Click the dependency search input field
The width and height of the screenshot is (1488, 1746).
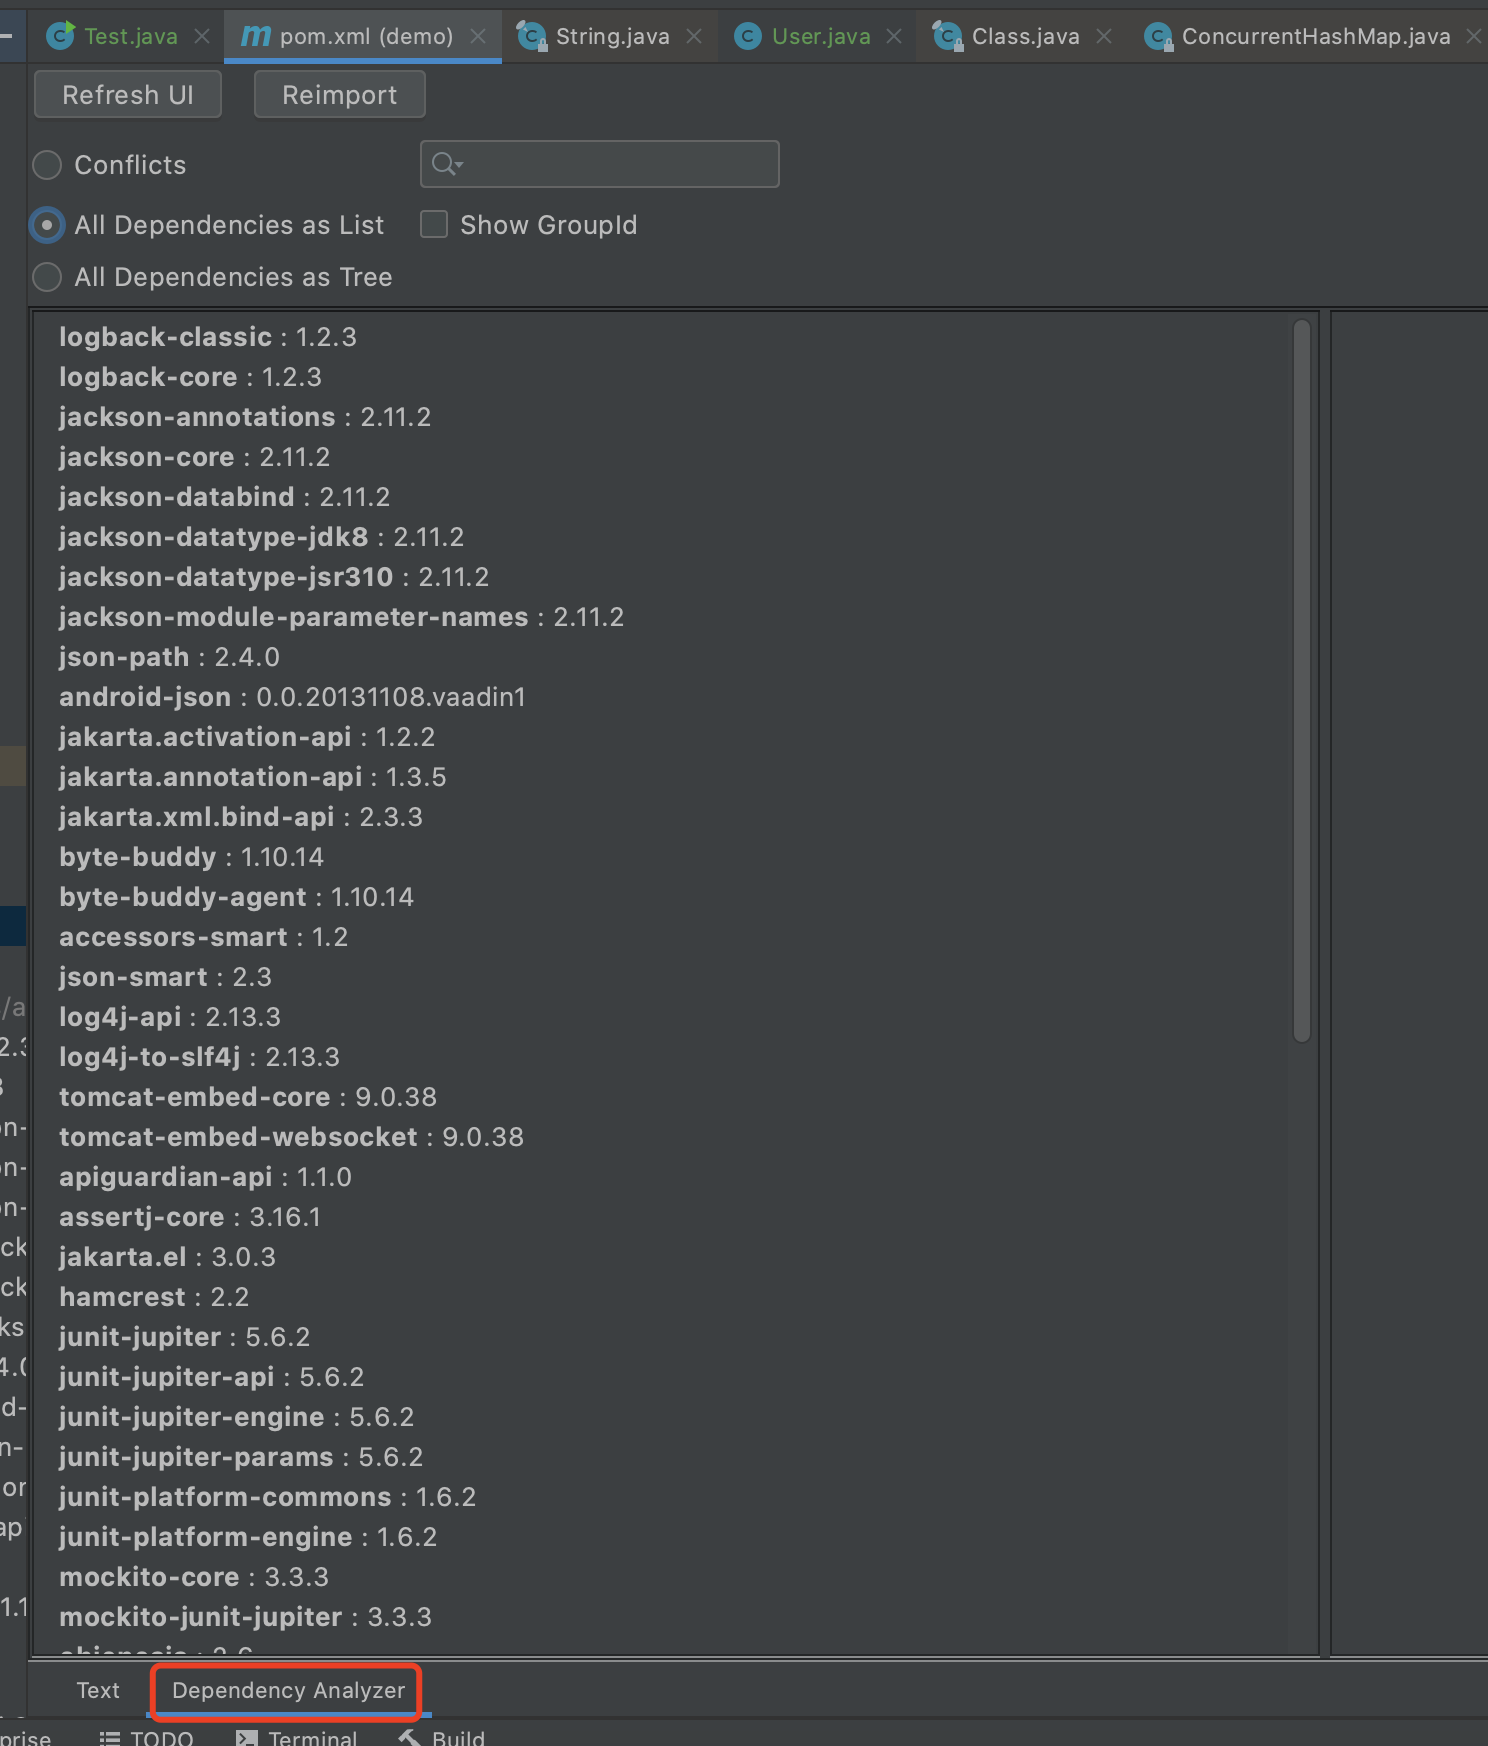pos(600,164)
